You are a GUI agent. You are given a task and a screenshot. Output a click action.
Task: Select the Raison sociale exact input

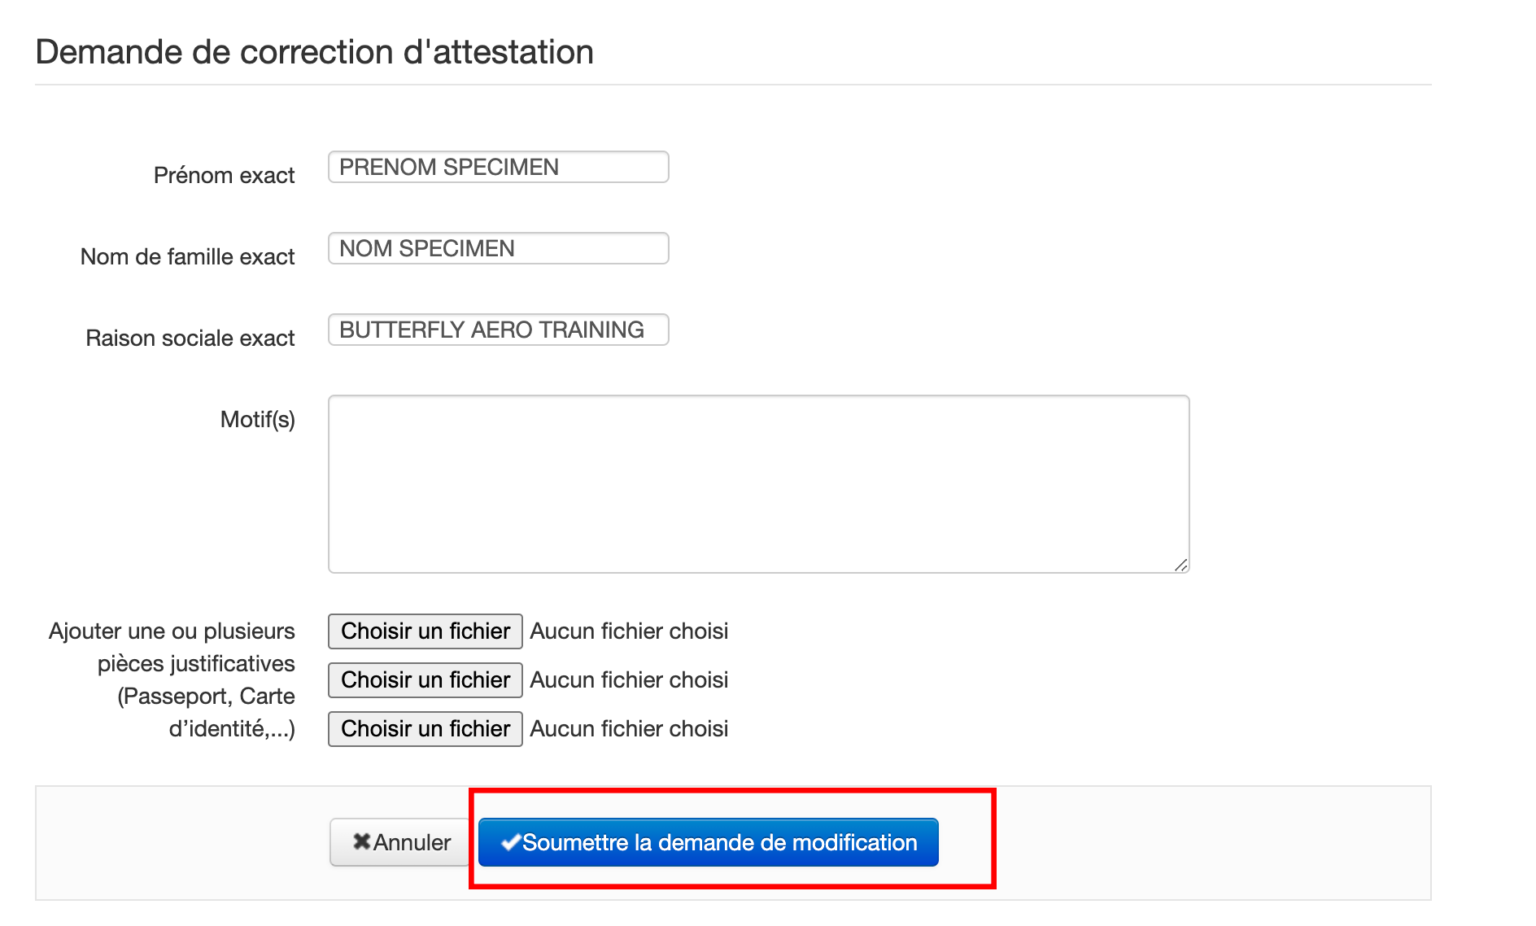pyautogui.click(x=498, y=330)
